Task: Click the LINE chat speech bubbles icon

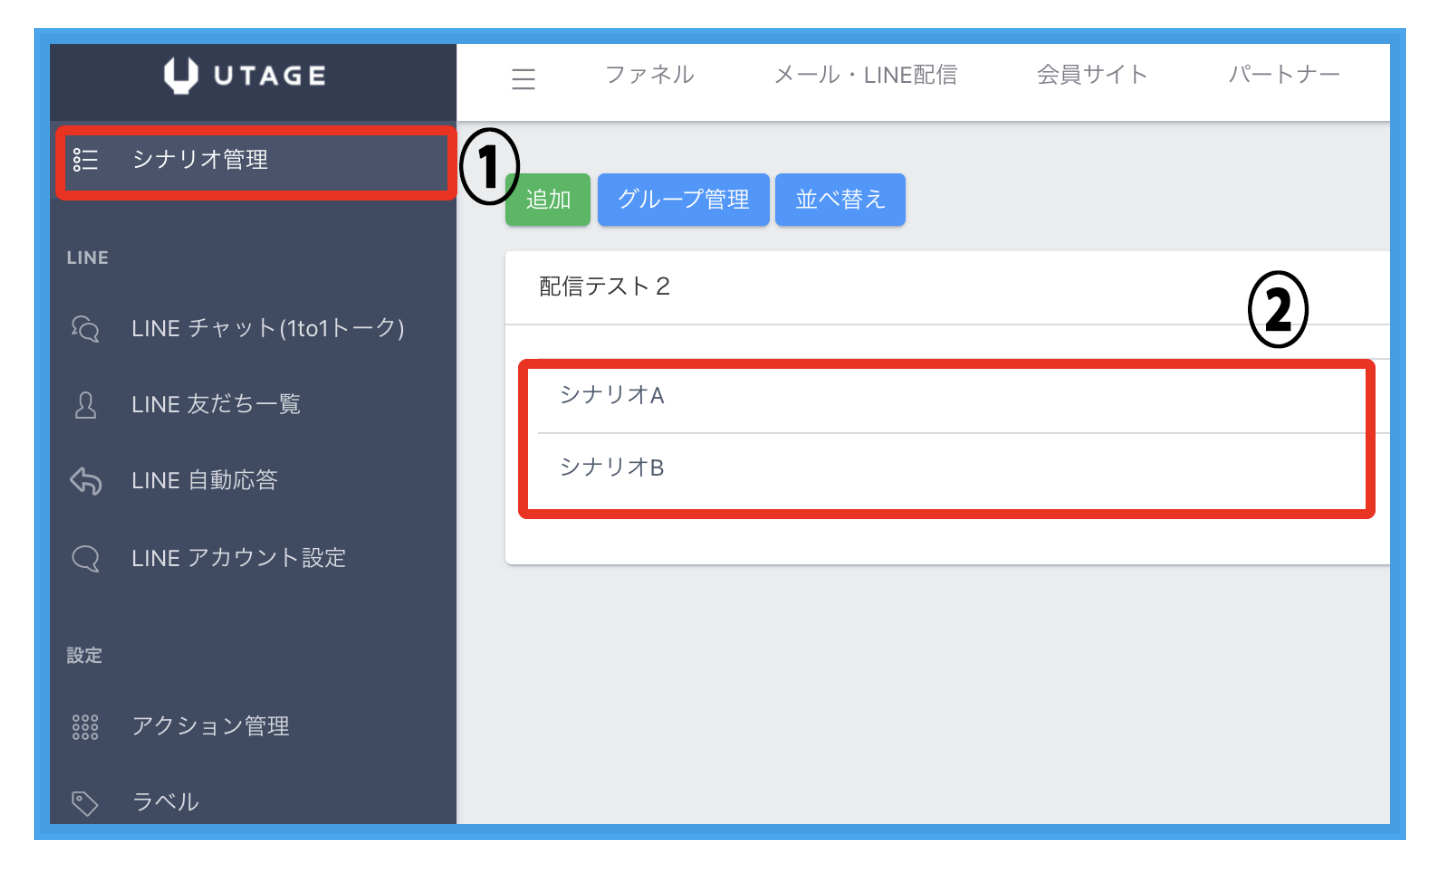Action: point(85,329)
